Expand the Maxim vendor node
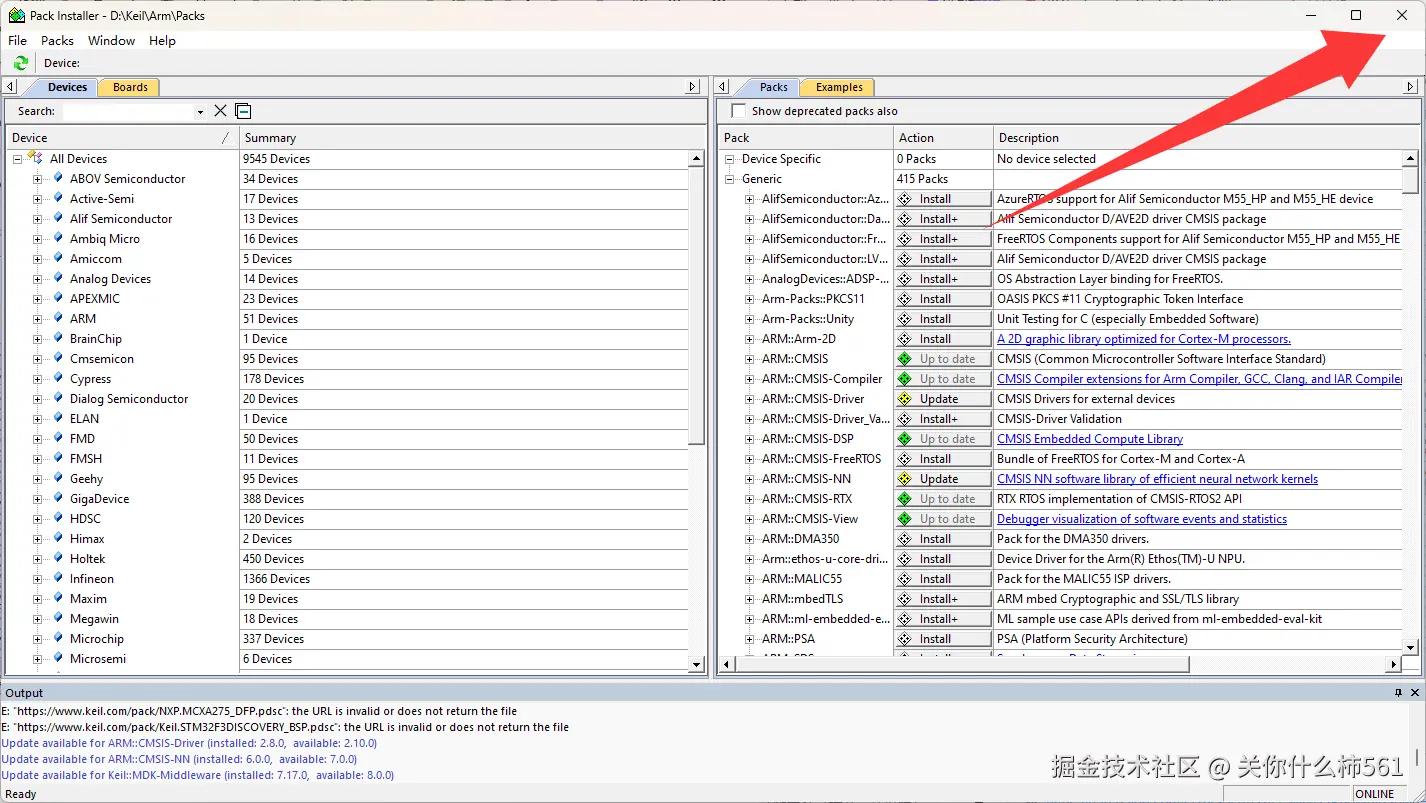Image resolution: width=1426 pixels, height=803 pixels. (37, 599)
